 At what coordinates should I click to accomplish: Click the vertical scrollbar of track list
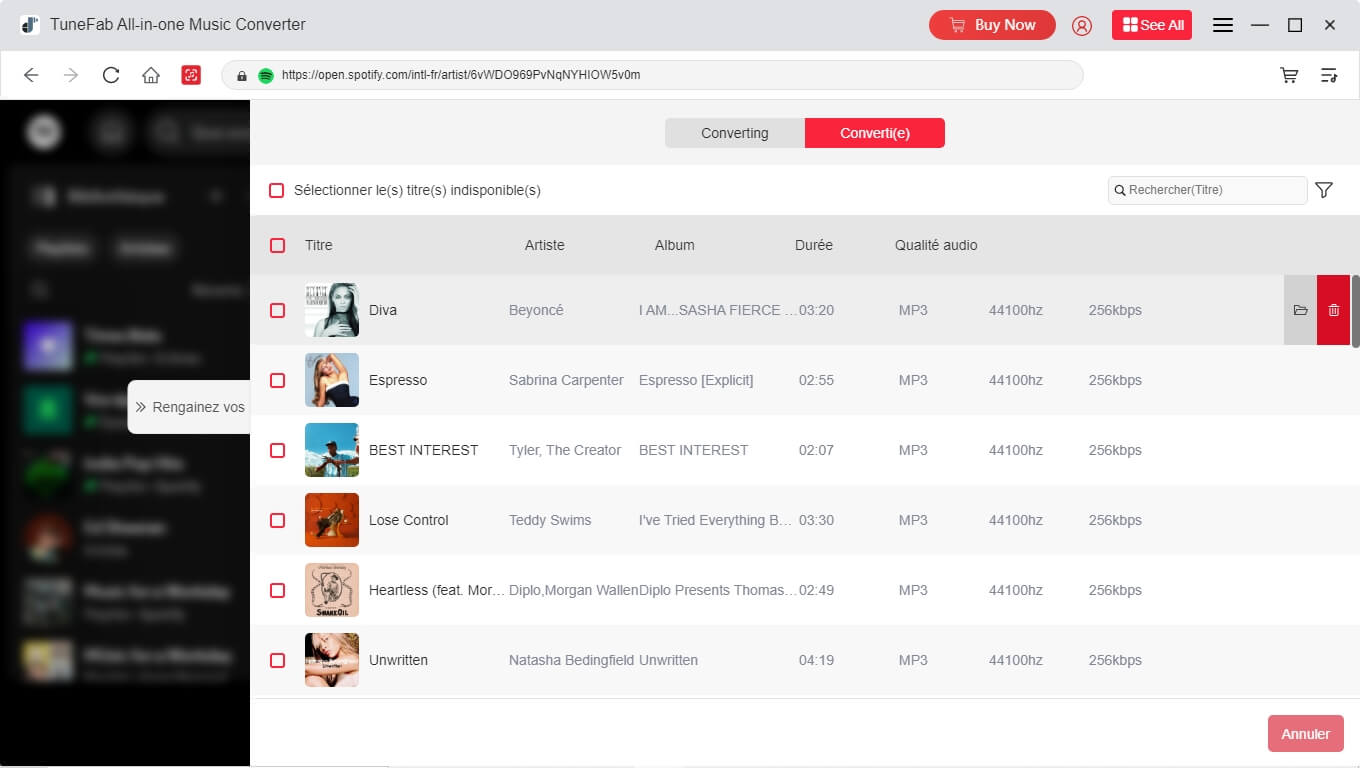click(x=1356, y=311)
